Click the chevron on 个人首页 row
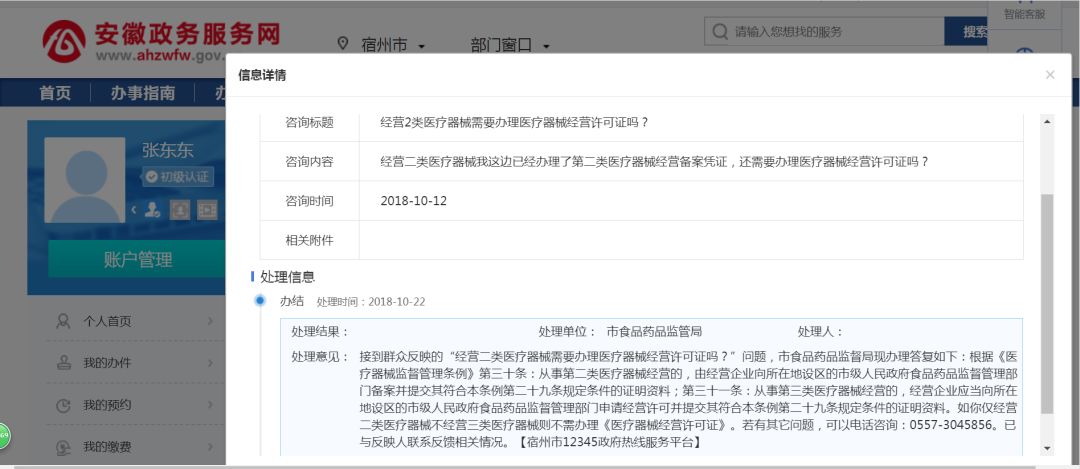 pyautogui.click(x=210, y=321)
